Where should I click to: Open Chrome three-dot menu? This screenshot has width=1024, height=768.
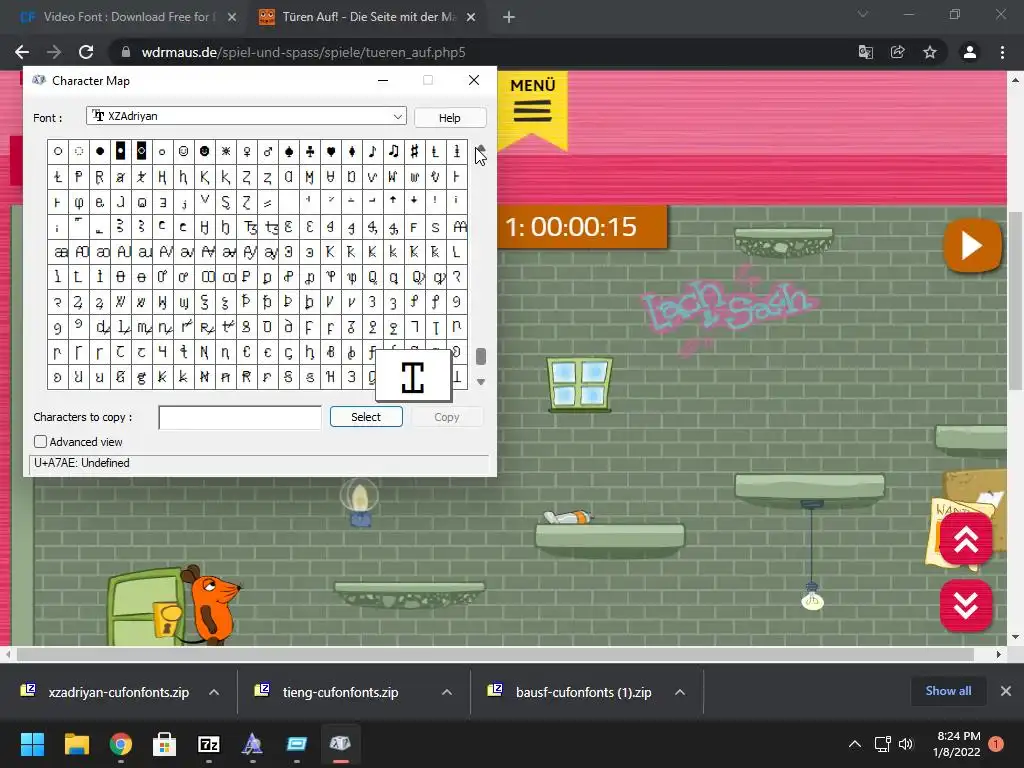click(1002, 52)
